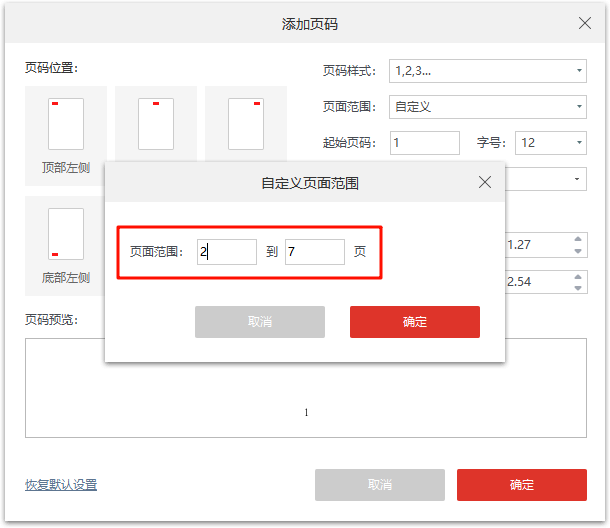Select the 底部左侧 page number position
610x528 pixels.
(x=65, y=246)
